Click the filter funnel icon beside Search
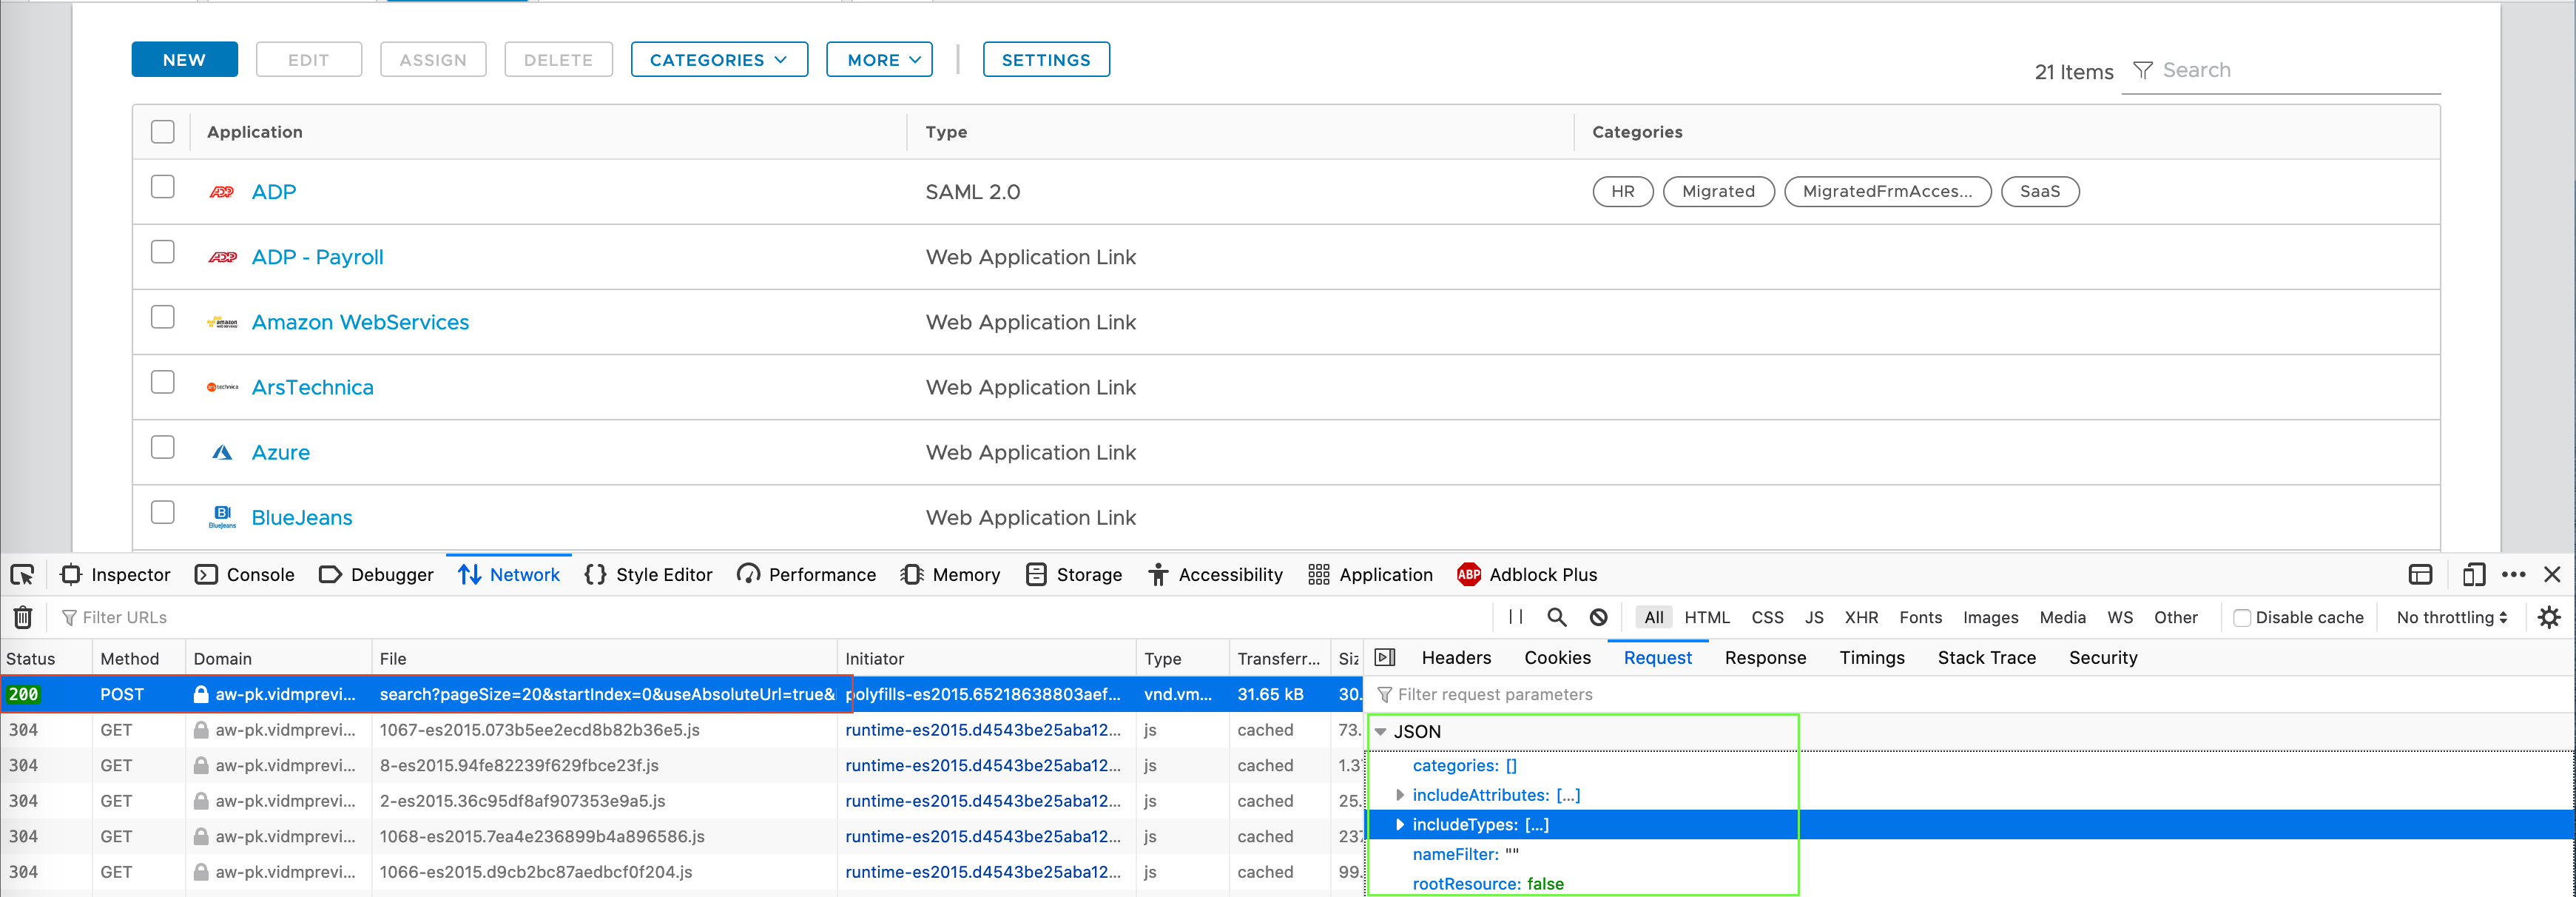 click(2143, 70)
